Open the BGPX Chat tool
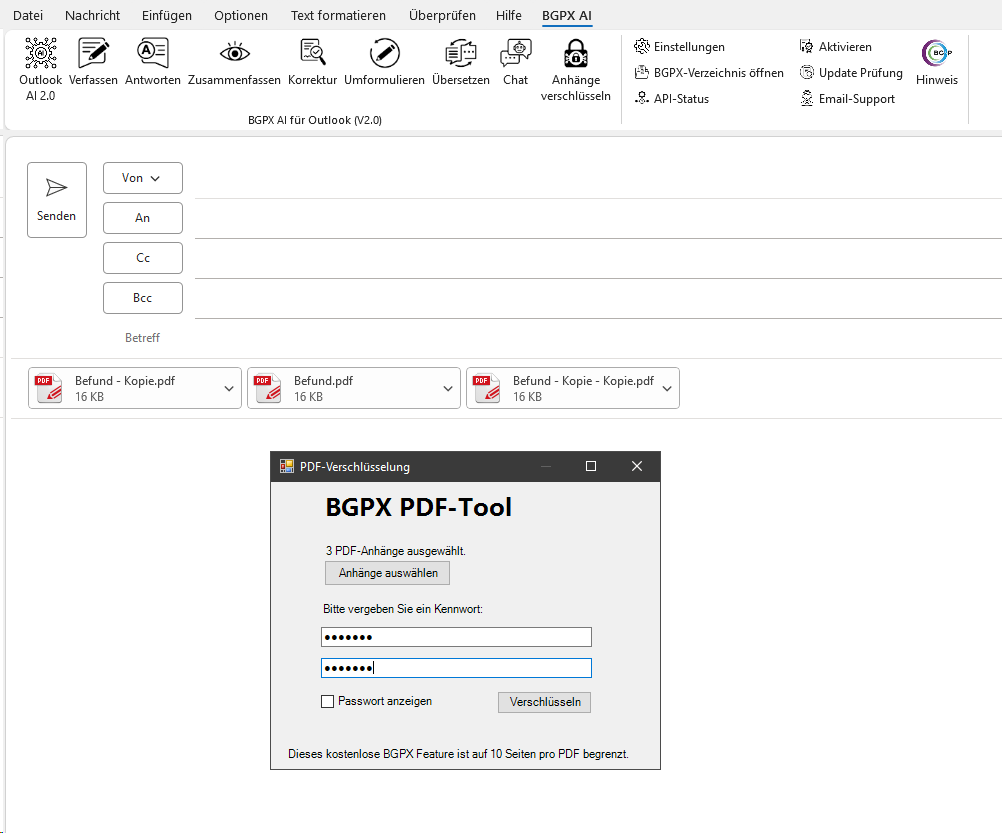 coord(516,54)
